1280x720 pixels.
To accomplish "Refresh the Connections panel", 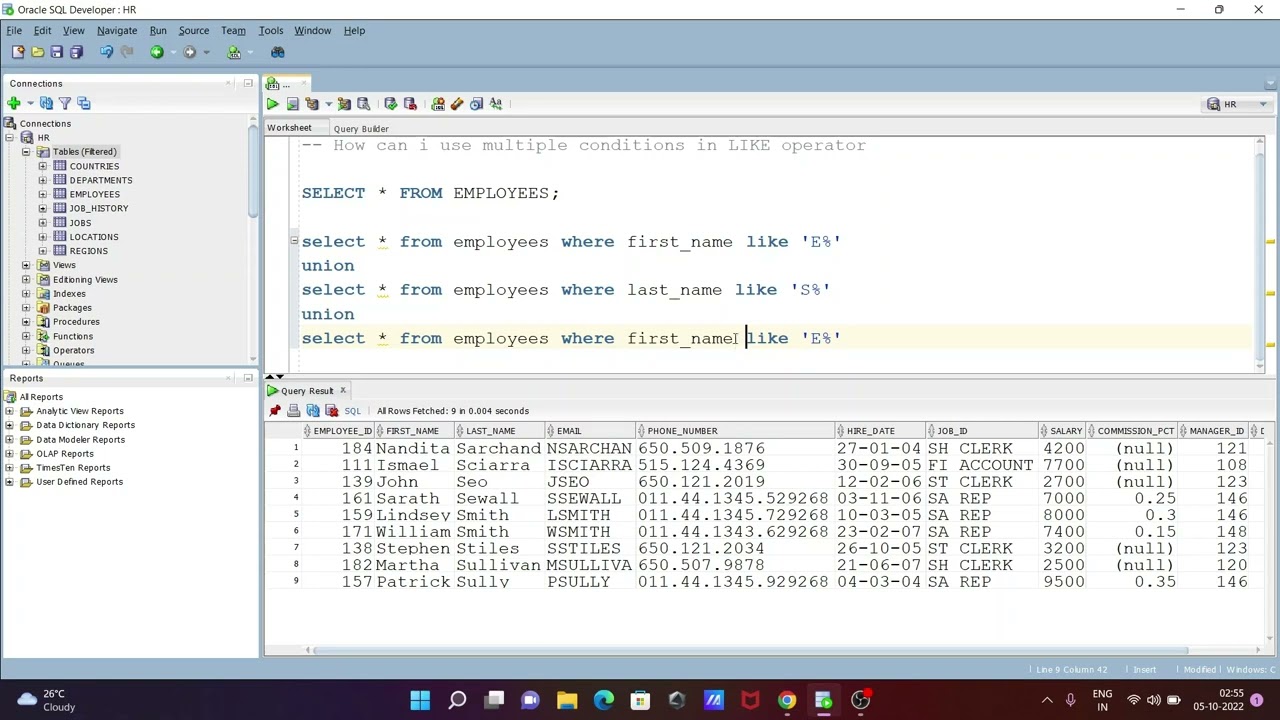I will [x=46, y=103].
